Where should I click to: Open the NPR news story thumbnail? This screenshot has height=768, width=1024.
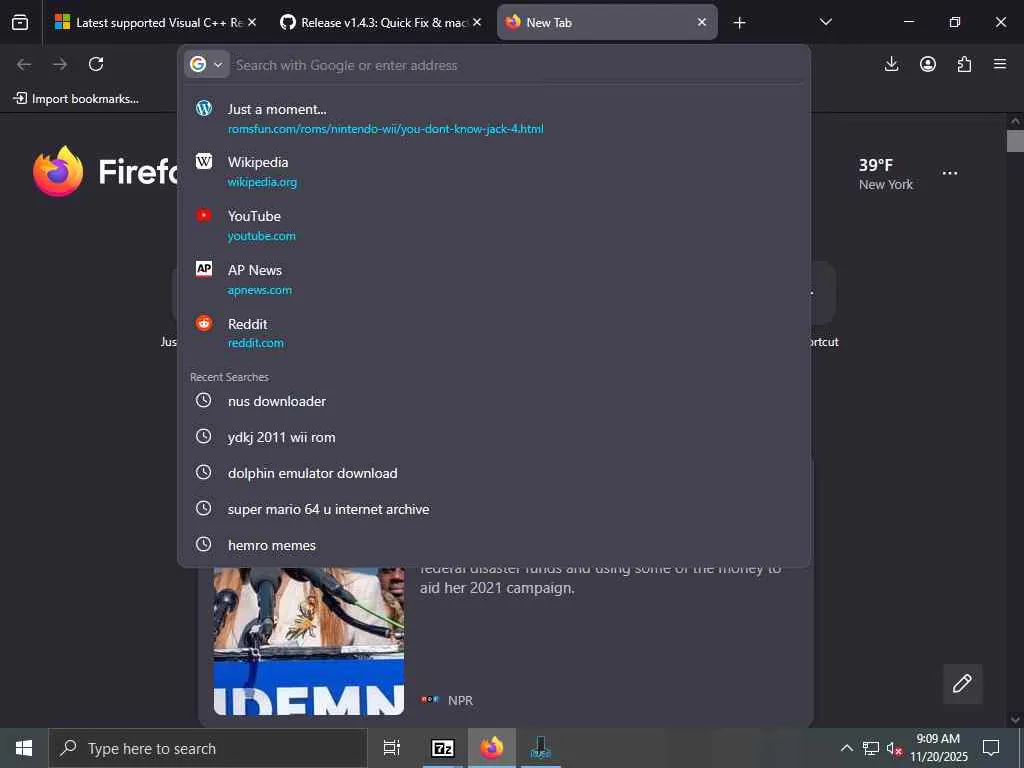pos(309,641)
